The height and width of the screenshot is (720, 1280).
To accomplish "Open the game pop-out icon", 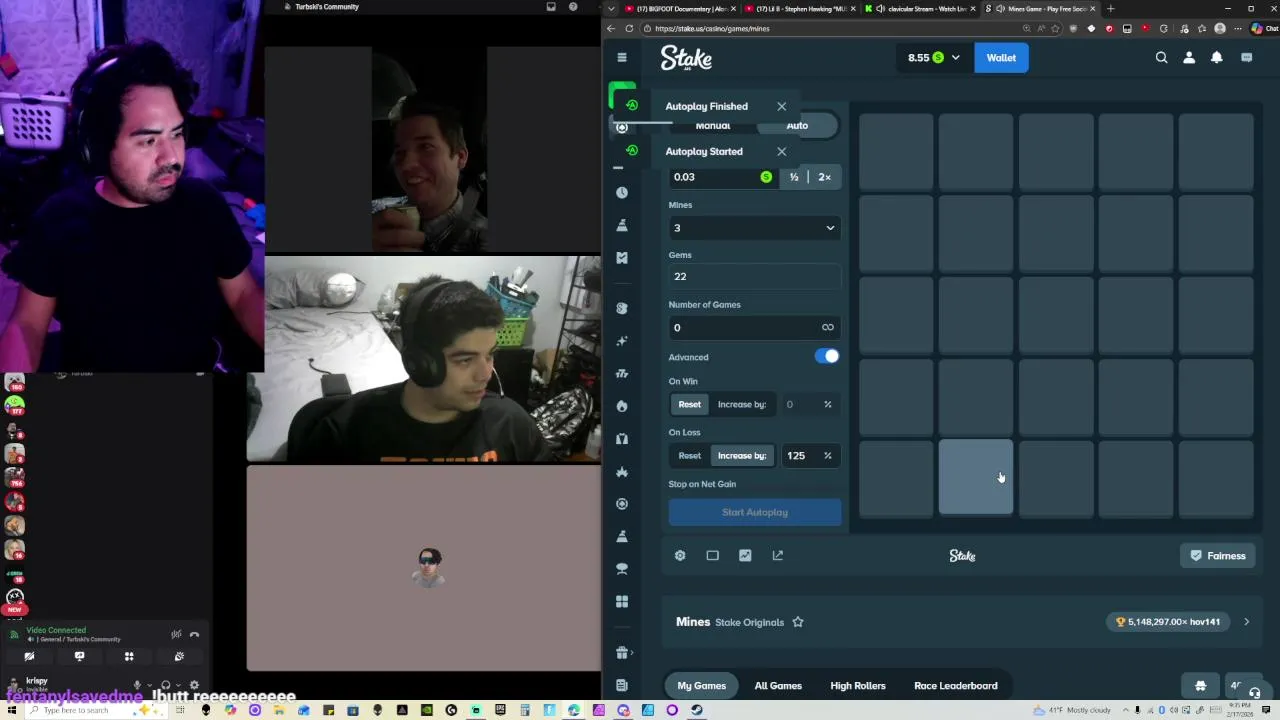I will click(778, 556).
